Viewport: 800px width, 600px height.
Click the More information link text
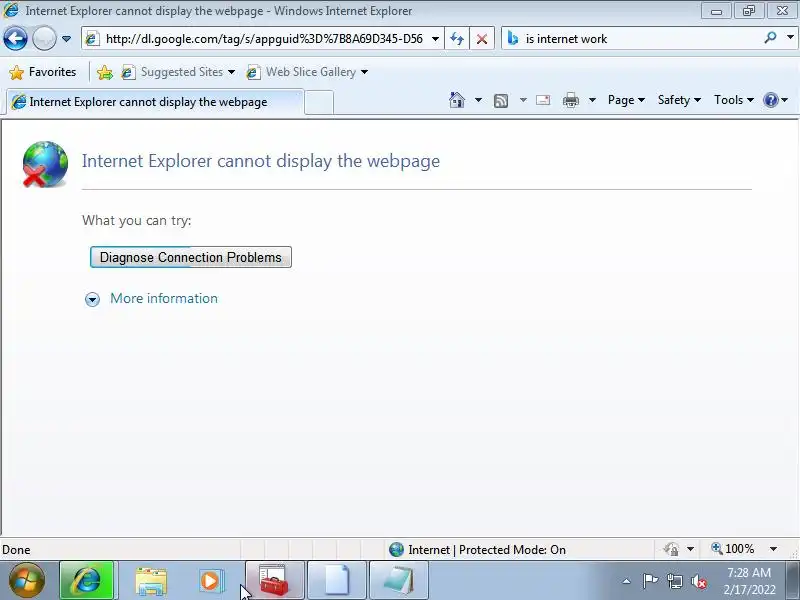pos(164,298)
